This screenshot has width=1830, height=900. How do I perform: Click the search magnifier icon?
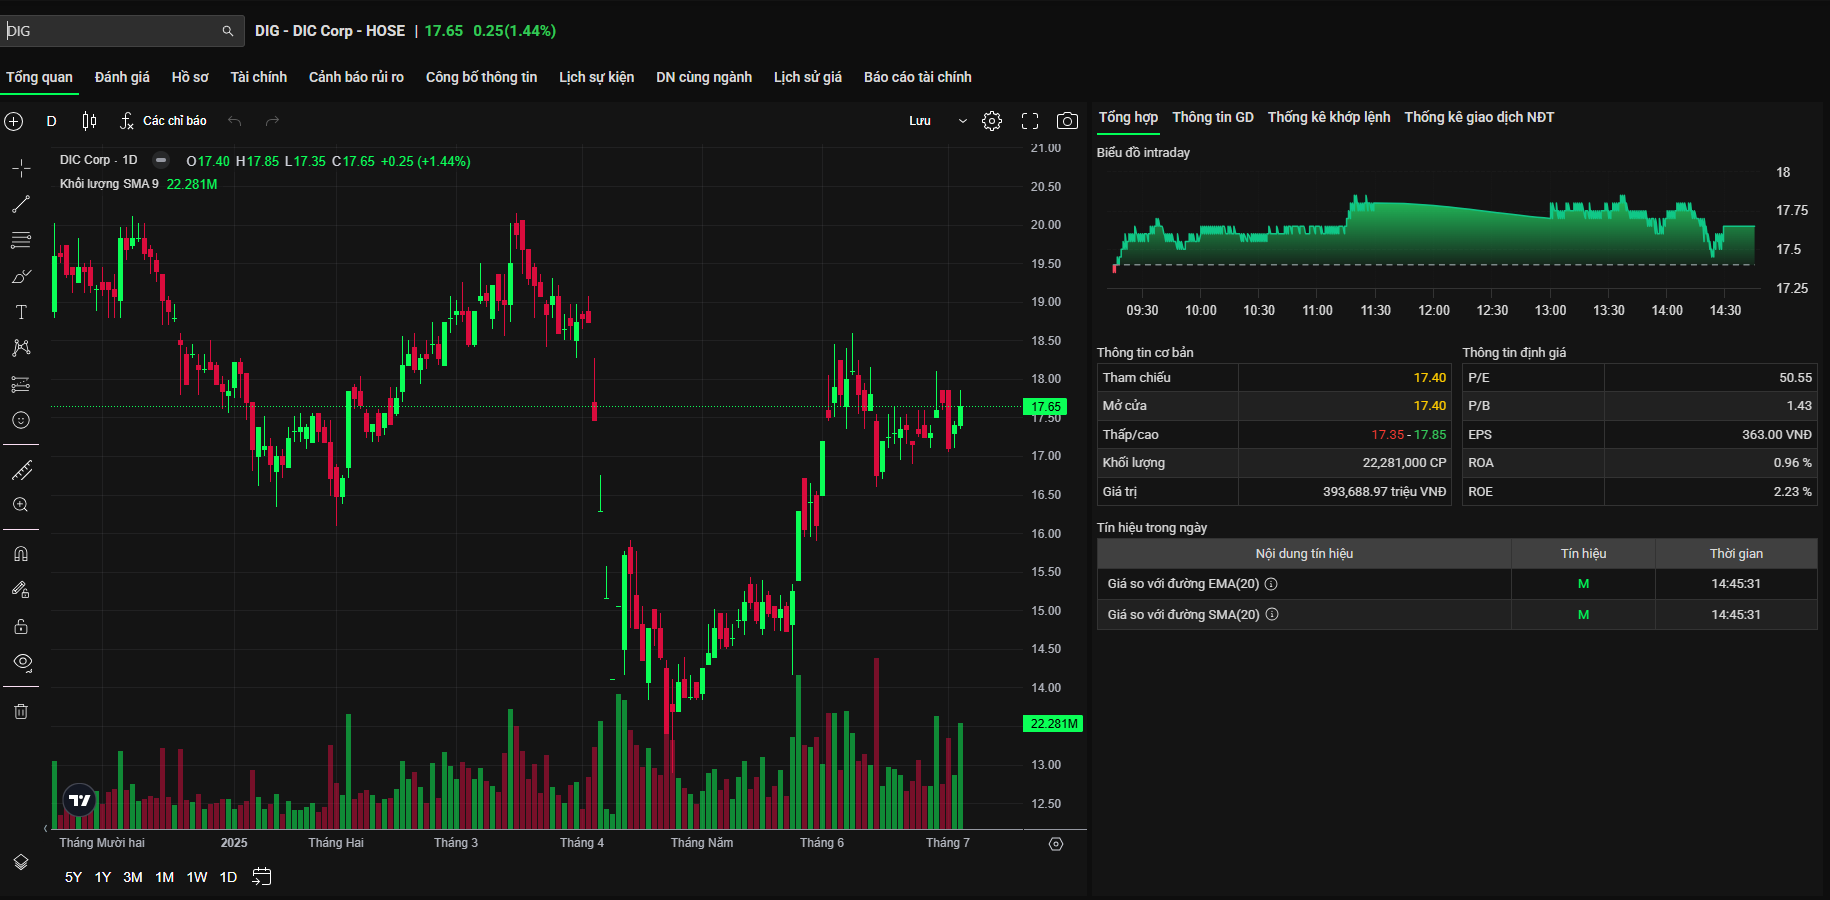tap(227, 31)
